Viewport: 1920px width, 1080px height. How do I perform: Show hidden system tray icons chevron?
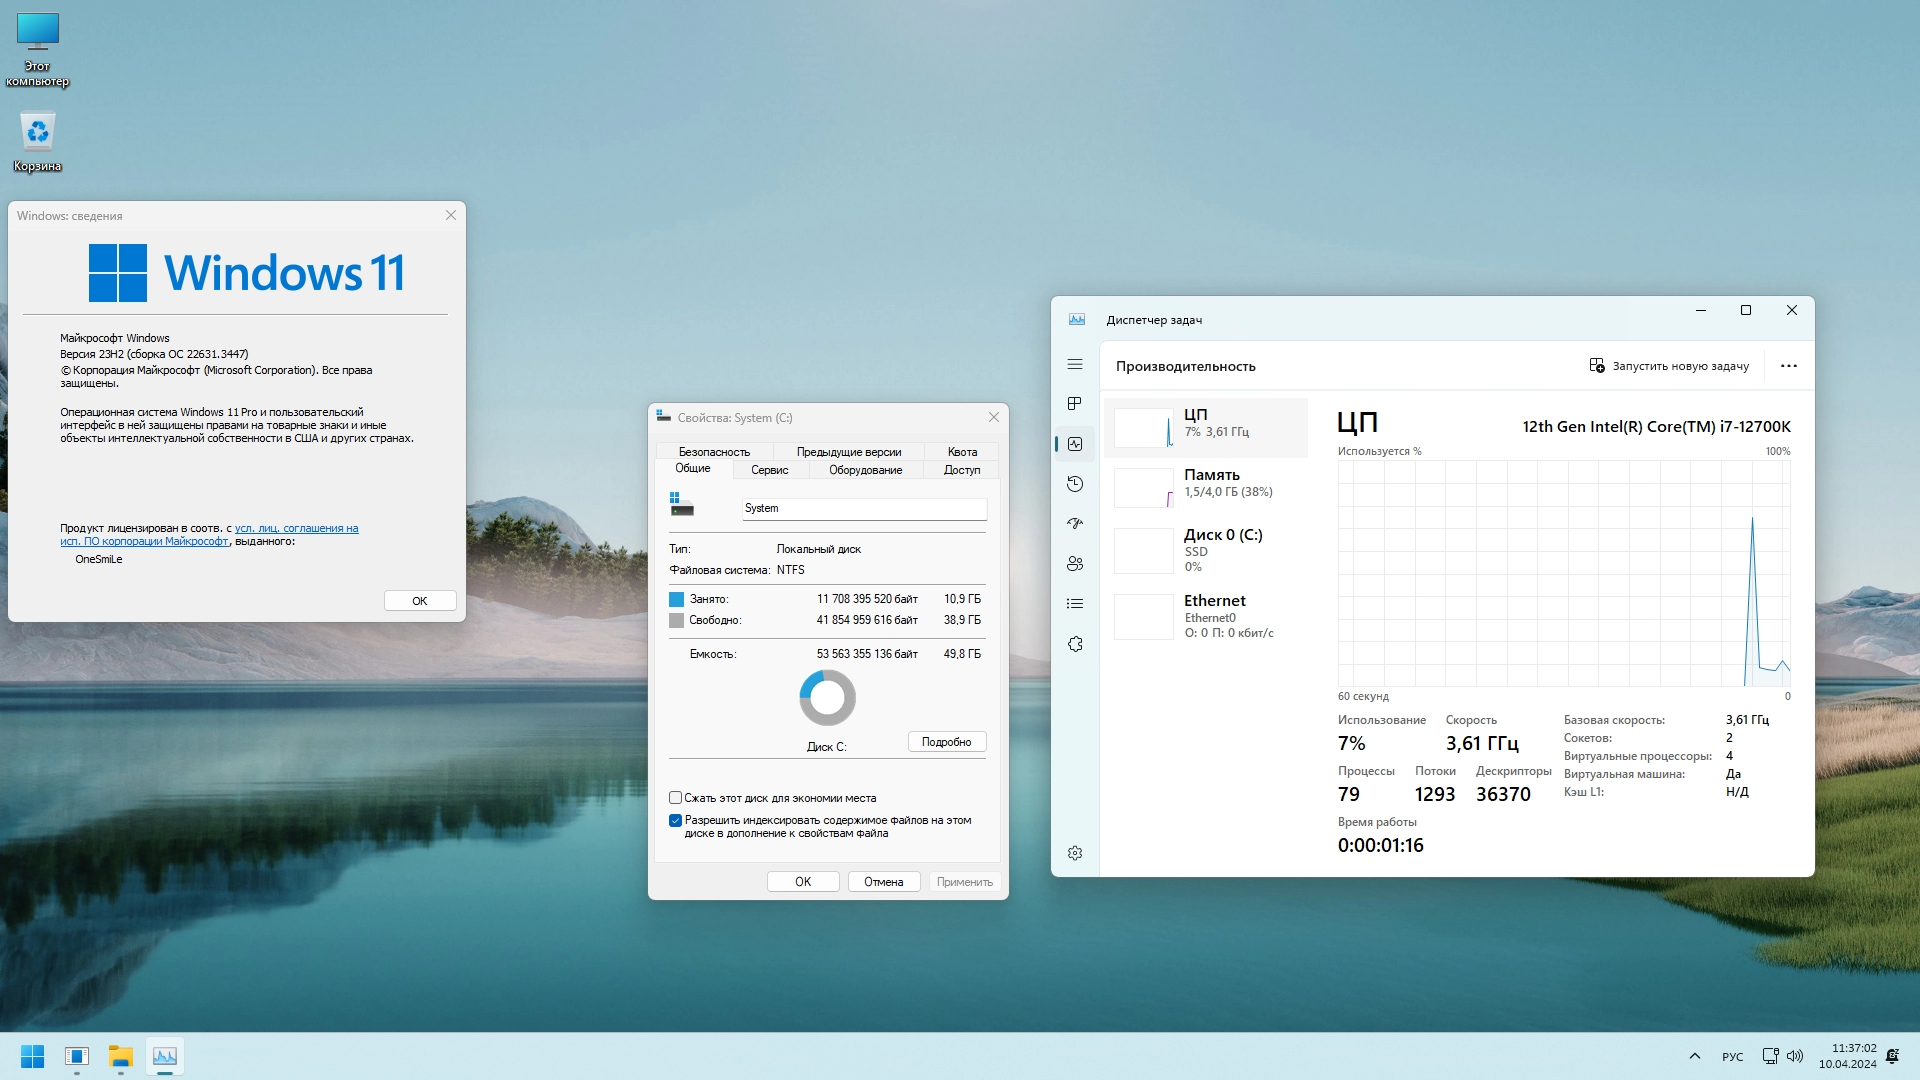click(x=1694, y=1056)
